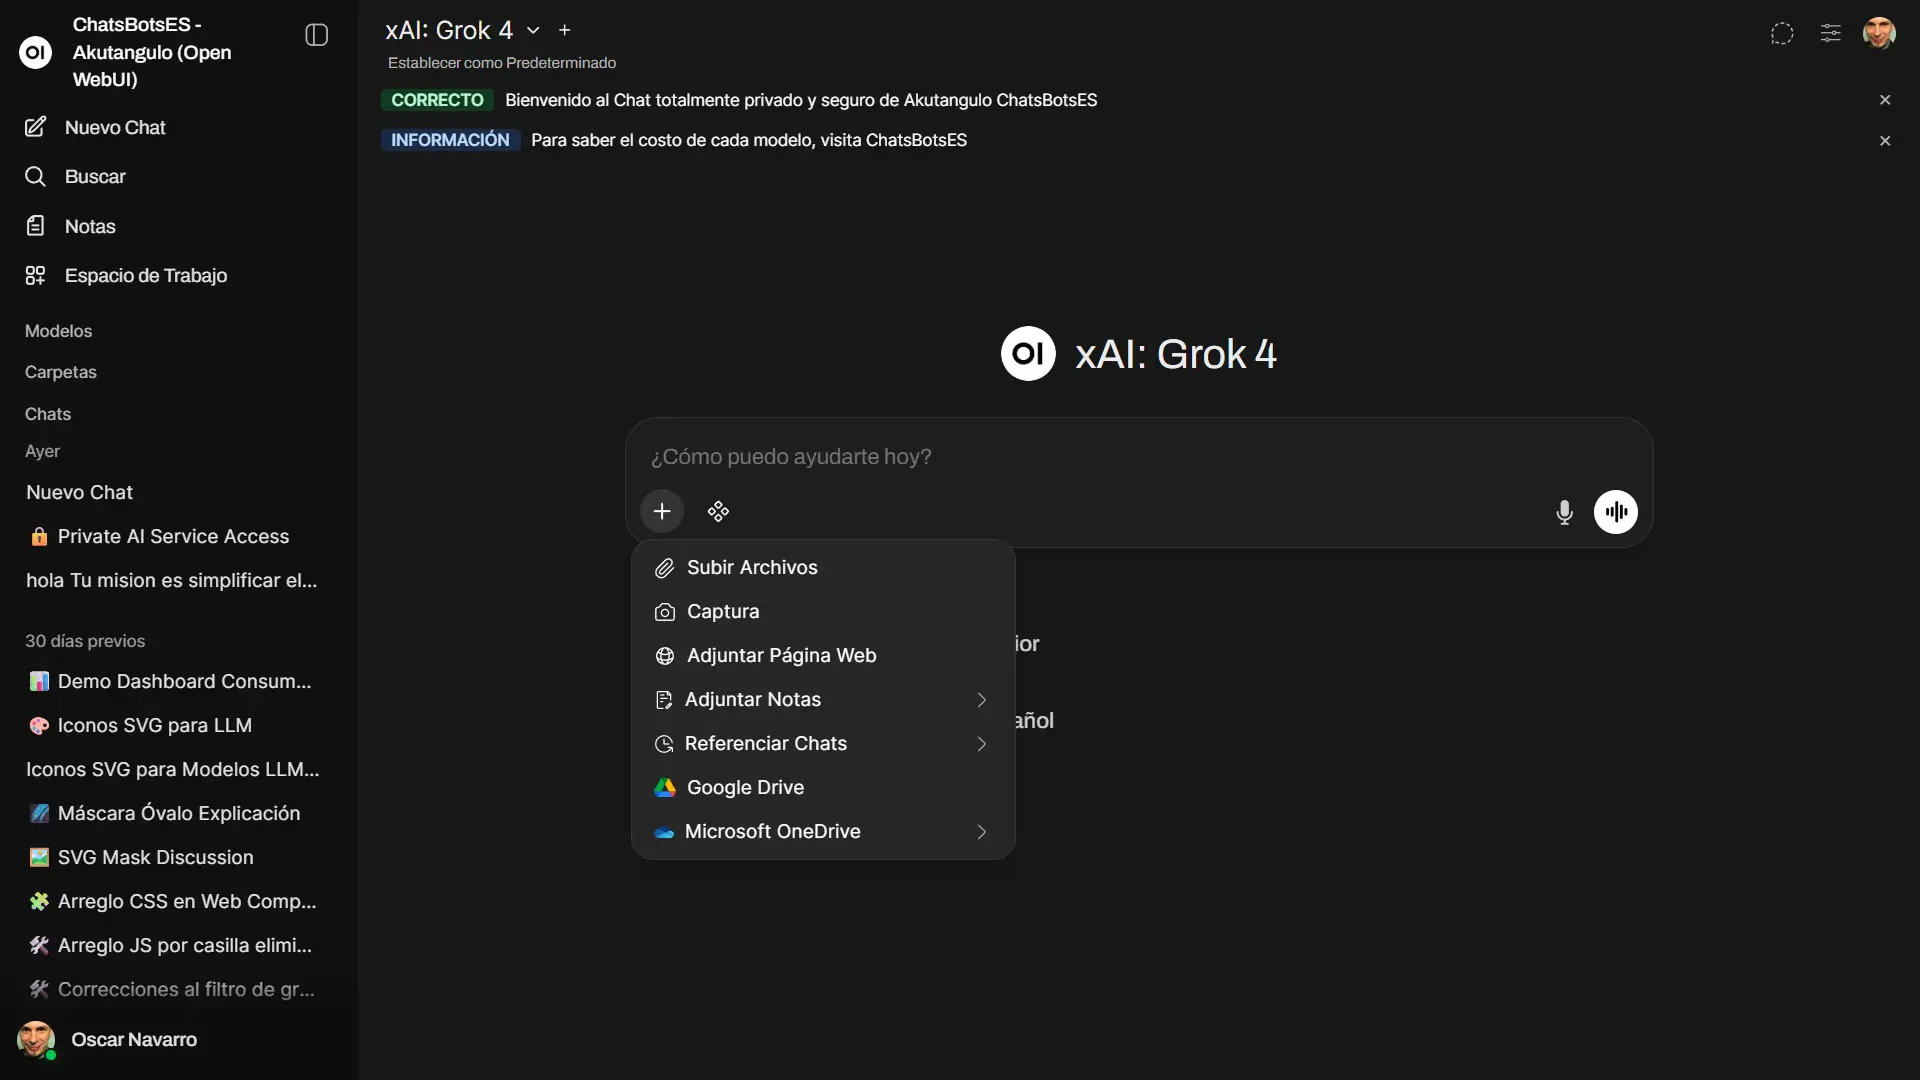Open integrations icon next to the plus button
The width and height of the screenshot is (1920, 1080).
tap(718, 512)
